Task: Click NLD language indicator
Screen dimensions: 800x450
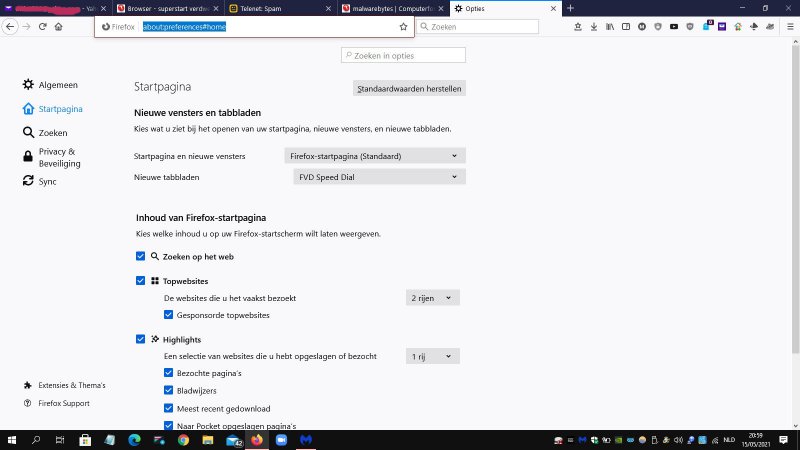Action: click(x=729, y=440)
